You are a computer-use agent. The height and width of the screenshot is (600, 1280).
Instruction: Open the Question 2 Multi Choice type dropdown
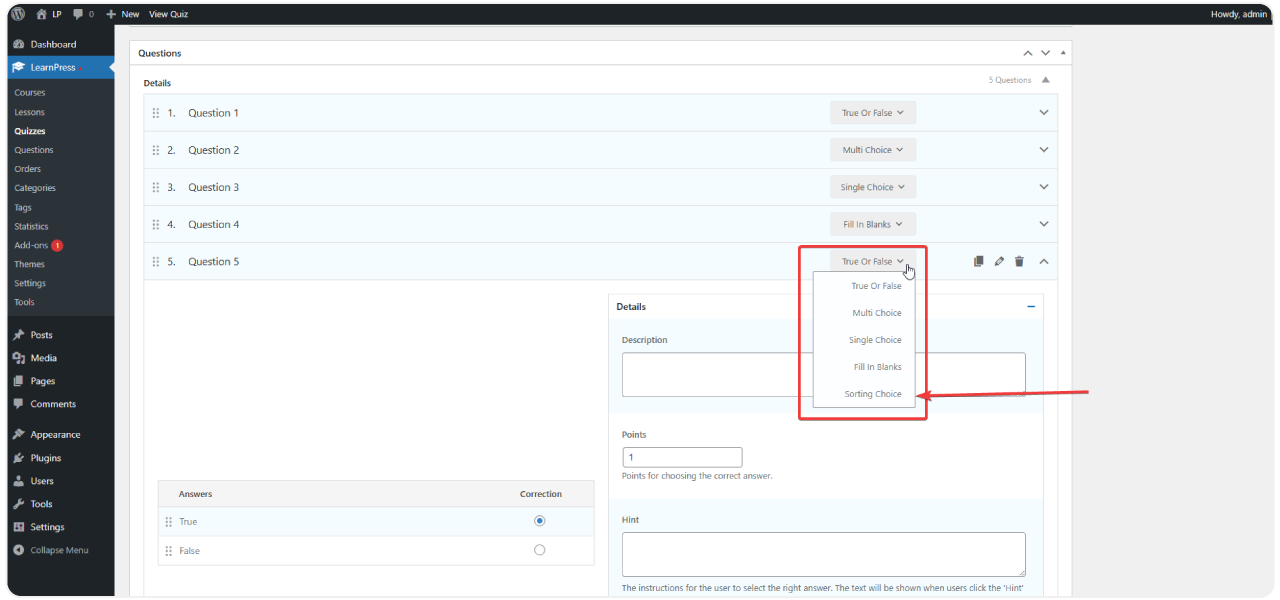point(872,150)
